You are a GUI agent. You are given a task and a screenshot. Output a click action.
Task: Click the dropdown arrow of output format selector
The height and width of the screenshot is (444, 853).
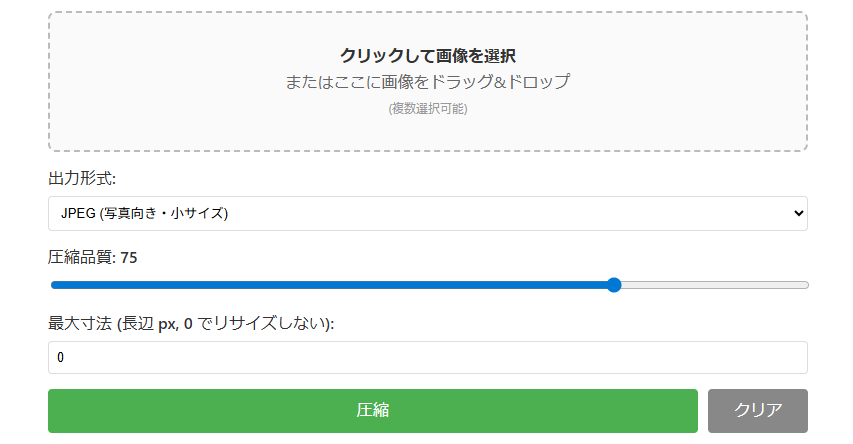tap(797, 213)
